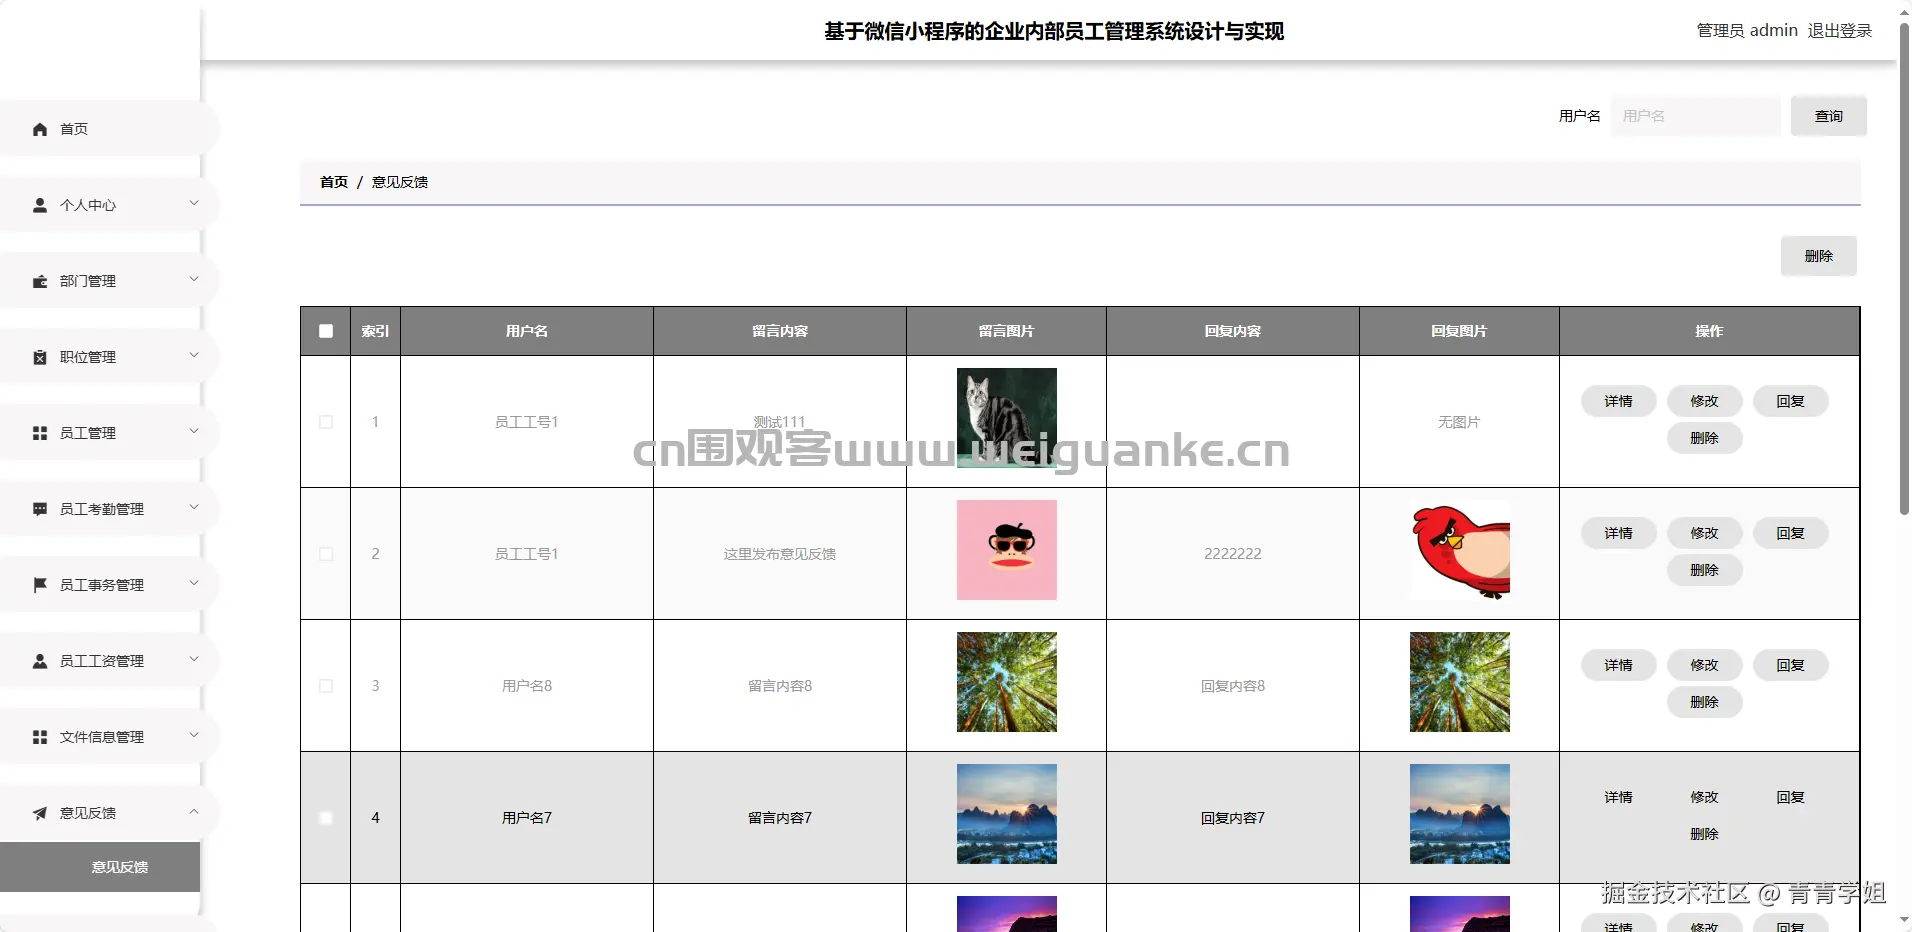Viewport: 1912px width, 932px height.
Task: Click the briefcase icon beside 部门管理
Action: [40, 281]
